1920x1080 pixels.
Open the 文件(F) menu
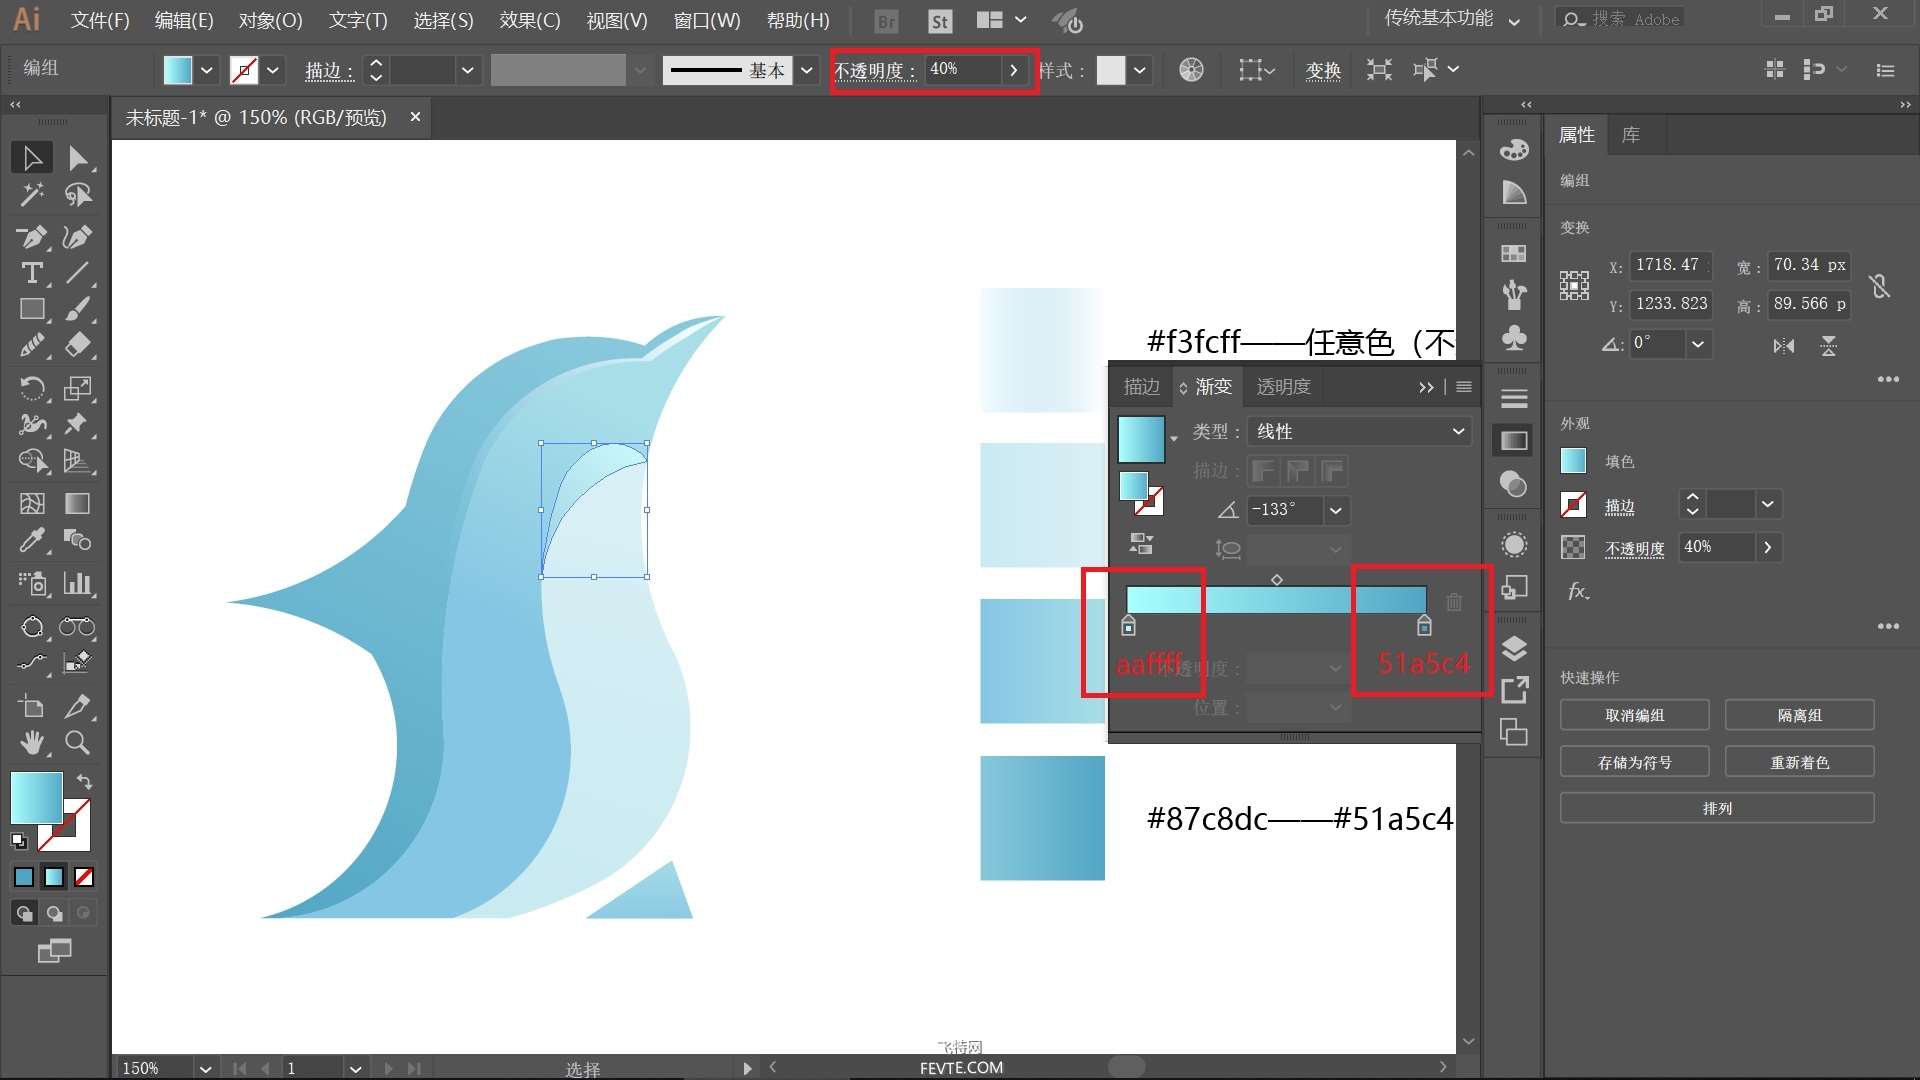(x=100, y=20)
